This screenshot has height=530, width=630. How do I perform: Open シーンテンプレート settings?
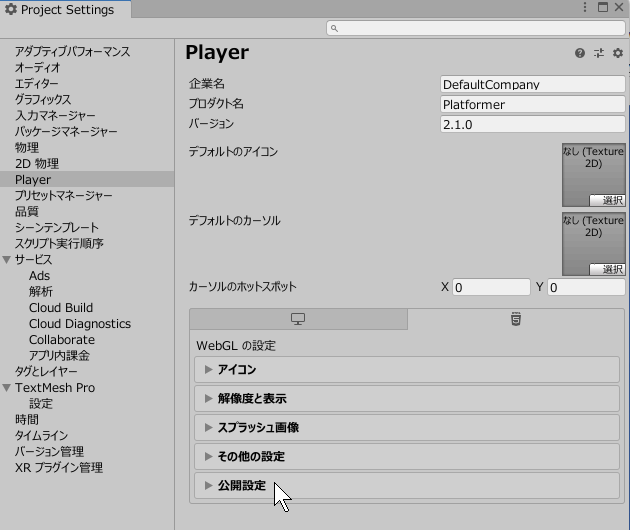click(x=57, y=227)
